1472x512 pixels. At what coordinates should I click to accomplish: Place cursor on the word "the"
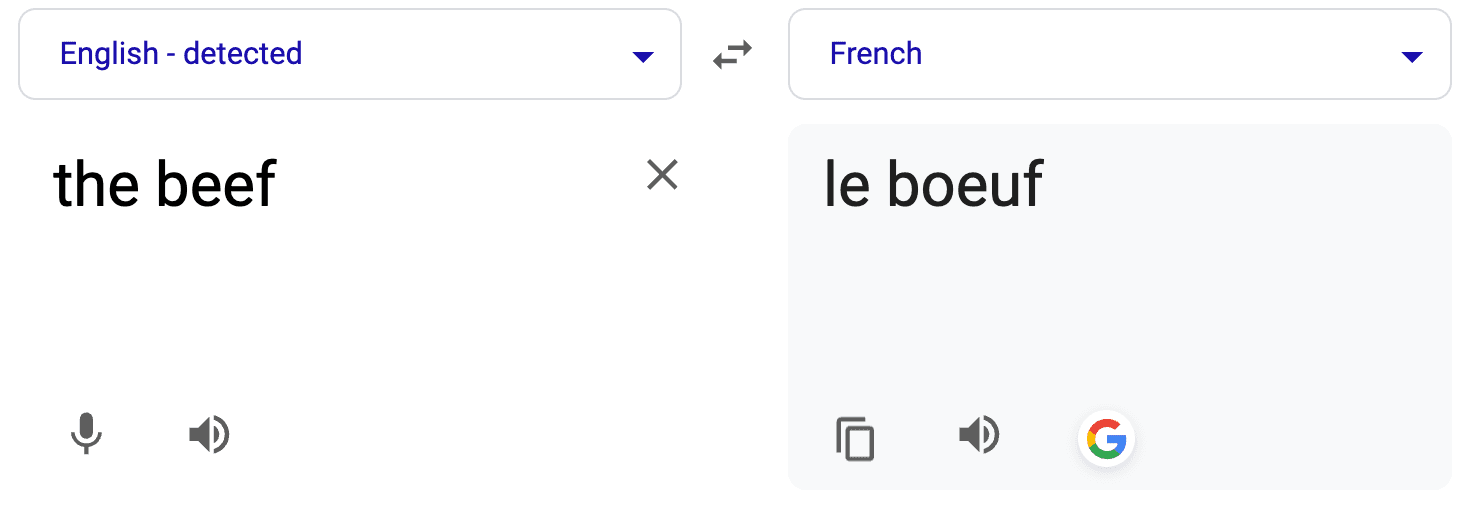click(93, 185)
